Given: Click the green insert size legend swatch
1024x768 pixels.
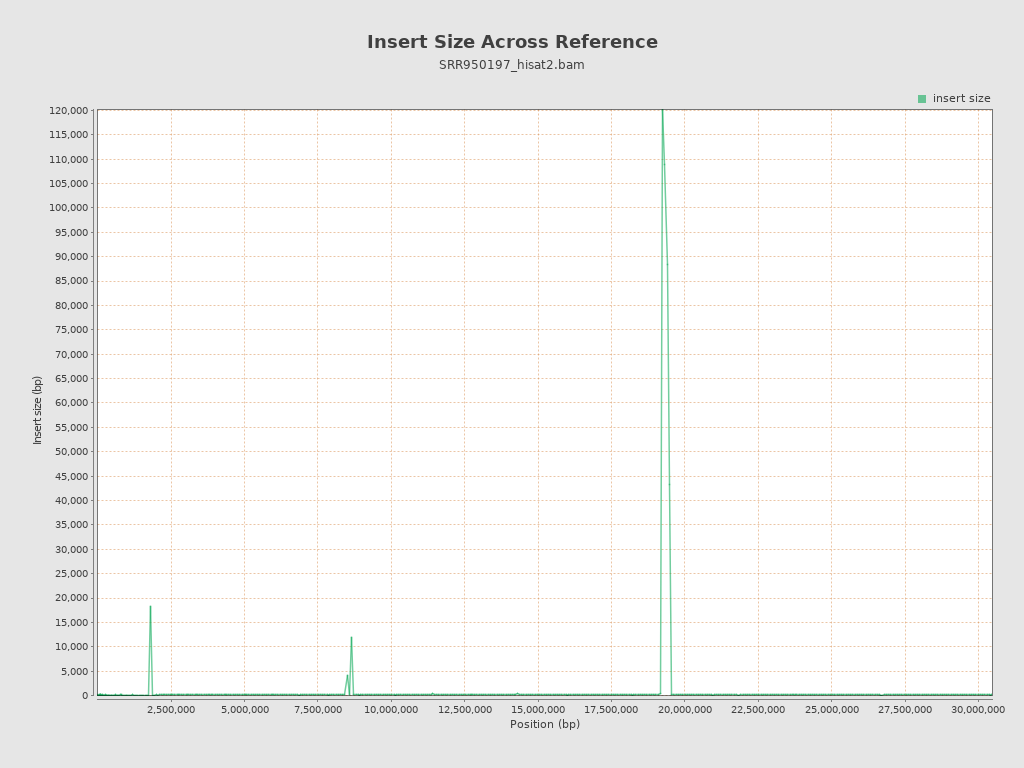Looking at the screenshot, I should point(921,99).
